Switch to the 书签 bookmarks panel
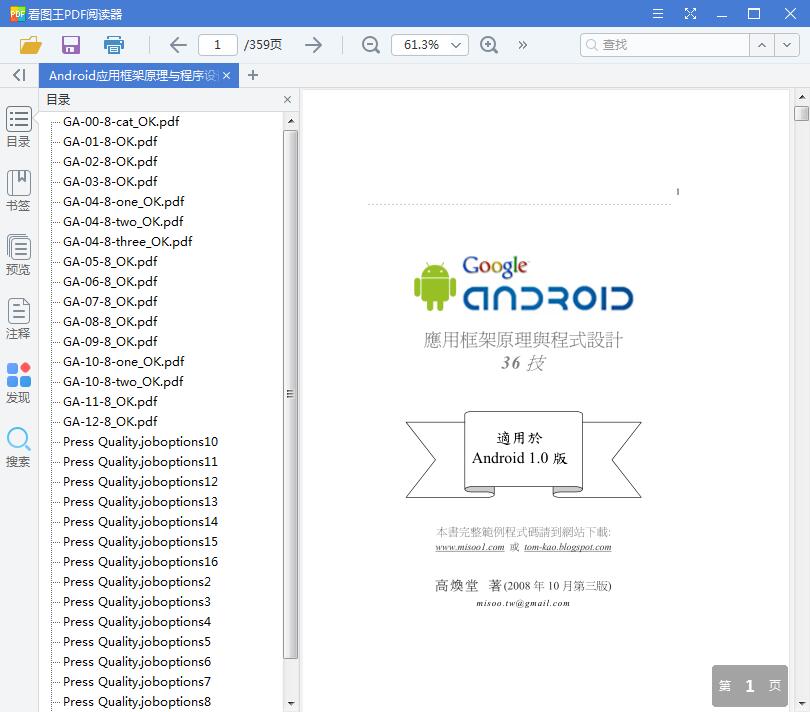The width and height of the screenshot is (810, 712). point(18,190)
